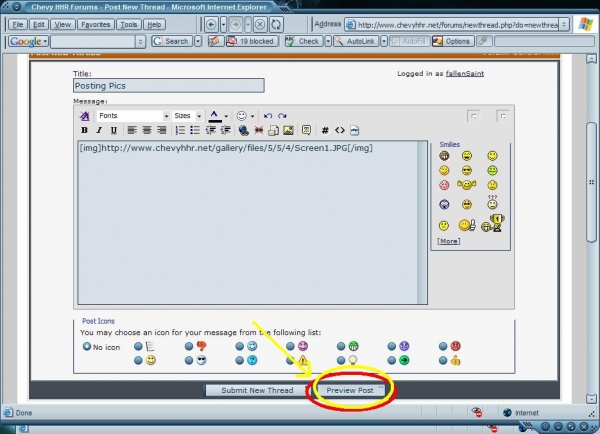Select the 'No icon' radio button

point(86,347)
